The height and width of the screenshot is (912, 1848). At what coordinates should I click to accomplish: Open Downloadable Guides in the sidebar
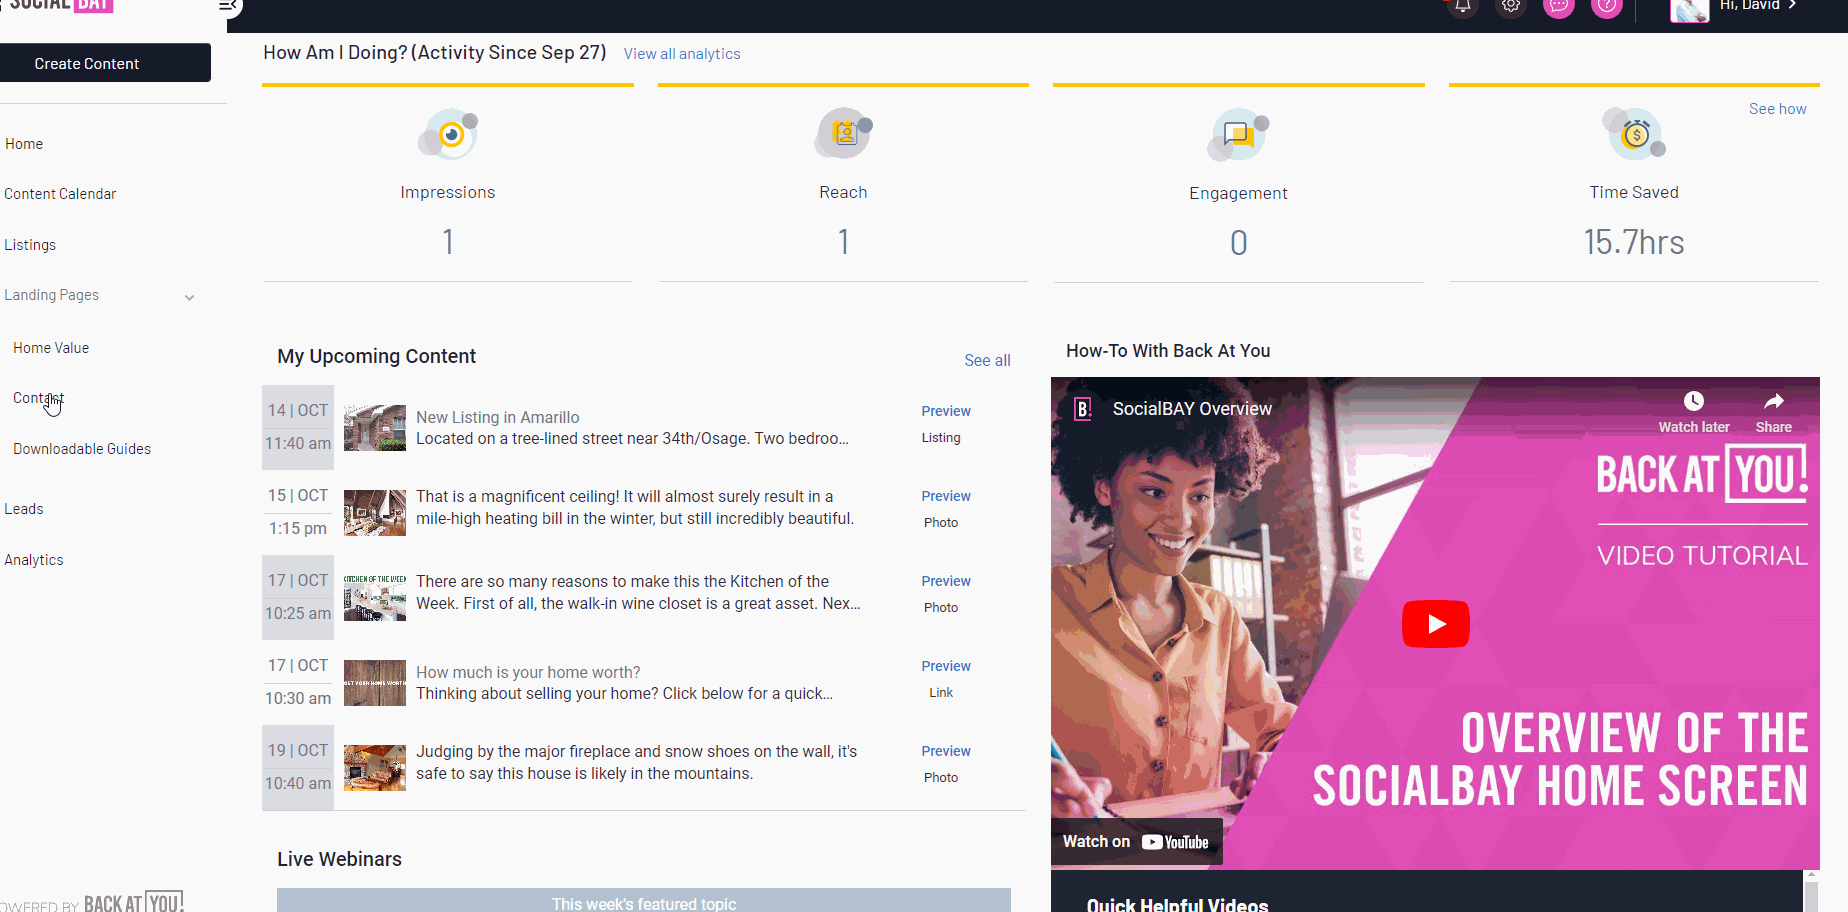pos(82,449)
